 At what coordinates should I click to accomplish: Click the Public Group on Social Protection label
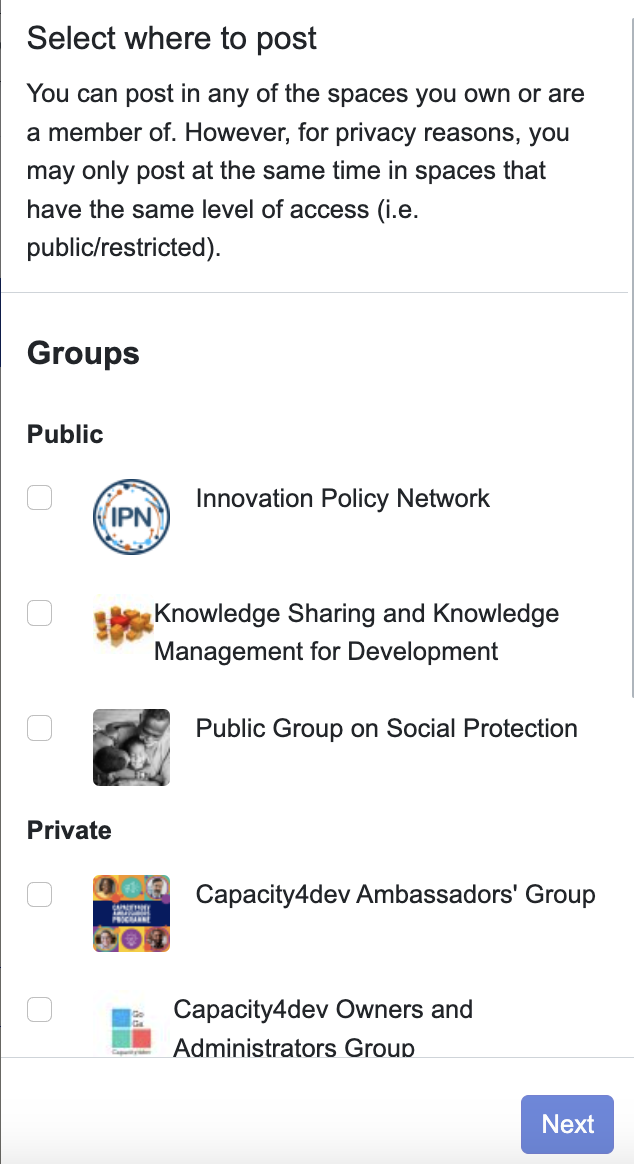(x=386, y=728)
